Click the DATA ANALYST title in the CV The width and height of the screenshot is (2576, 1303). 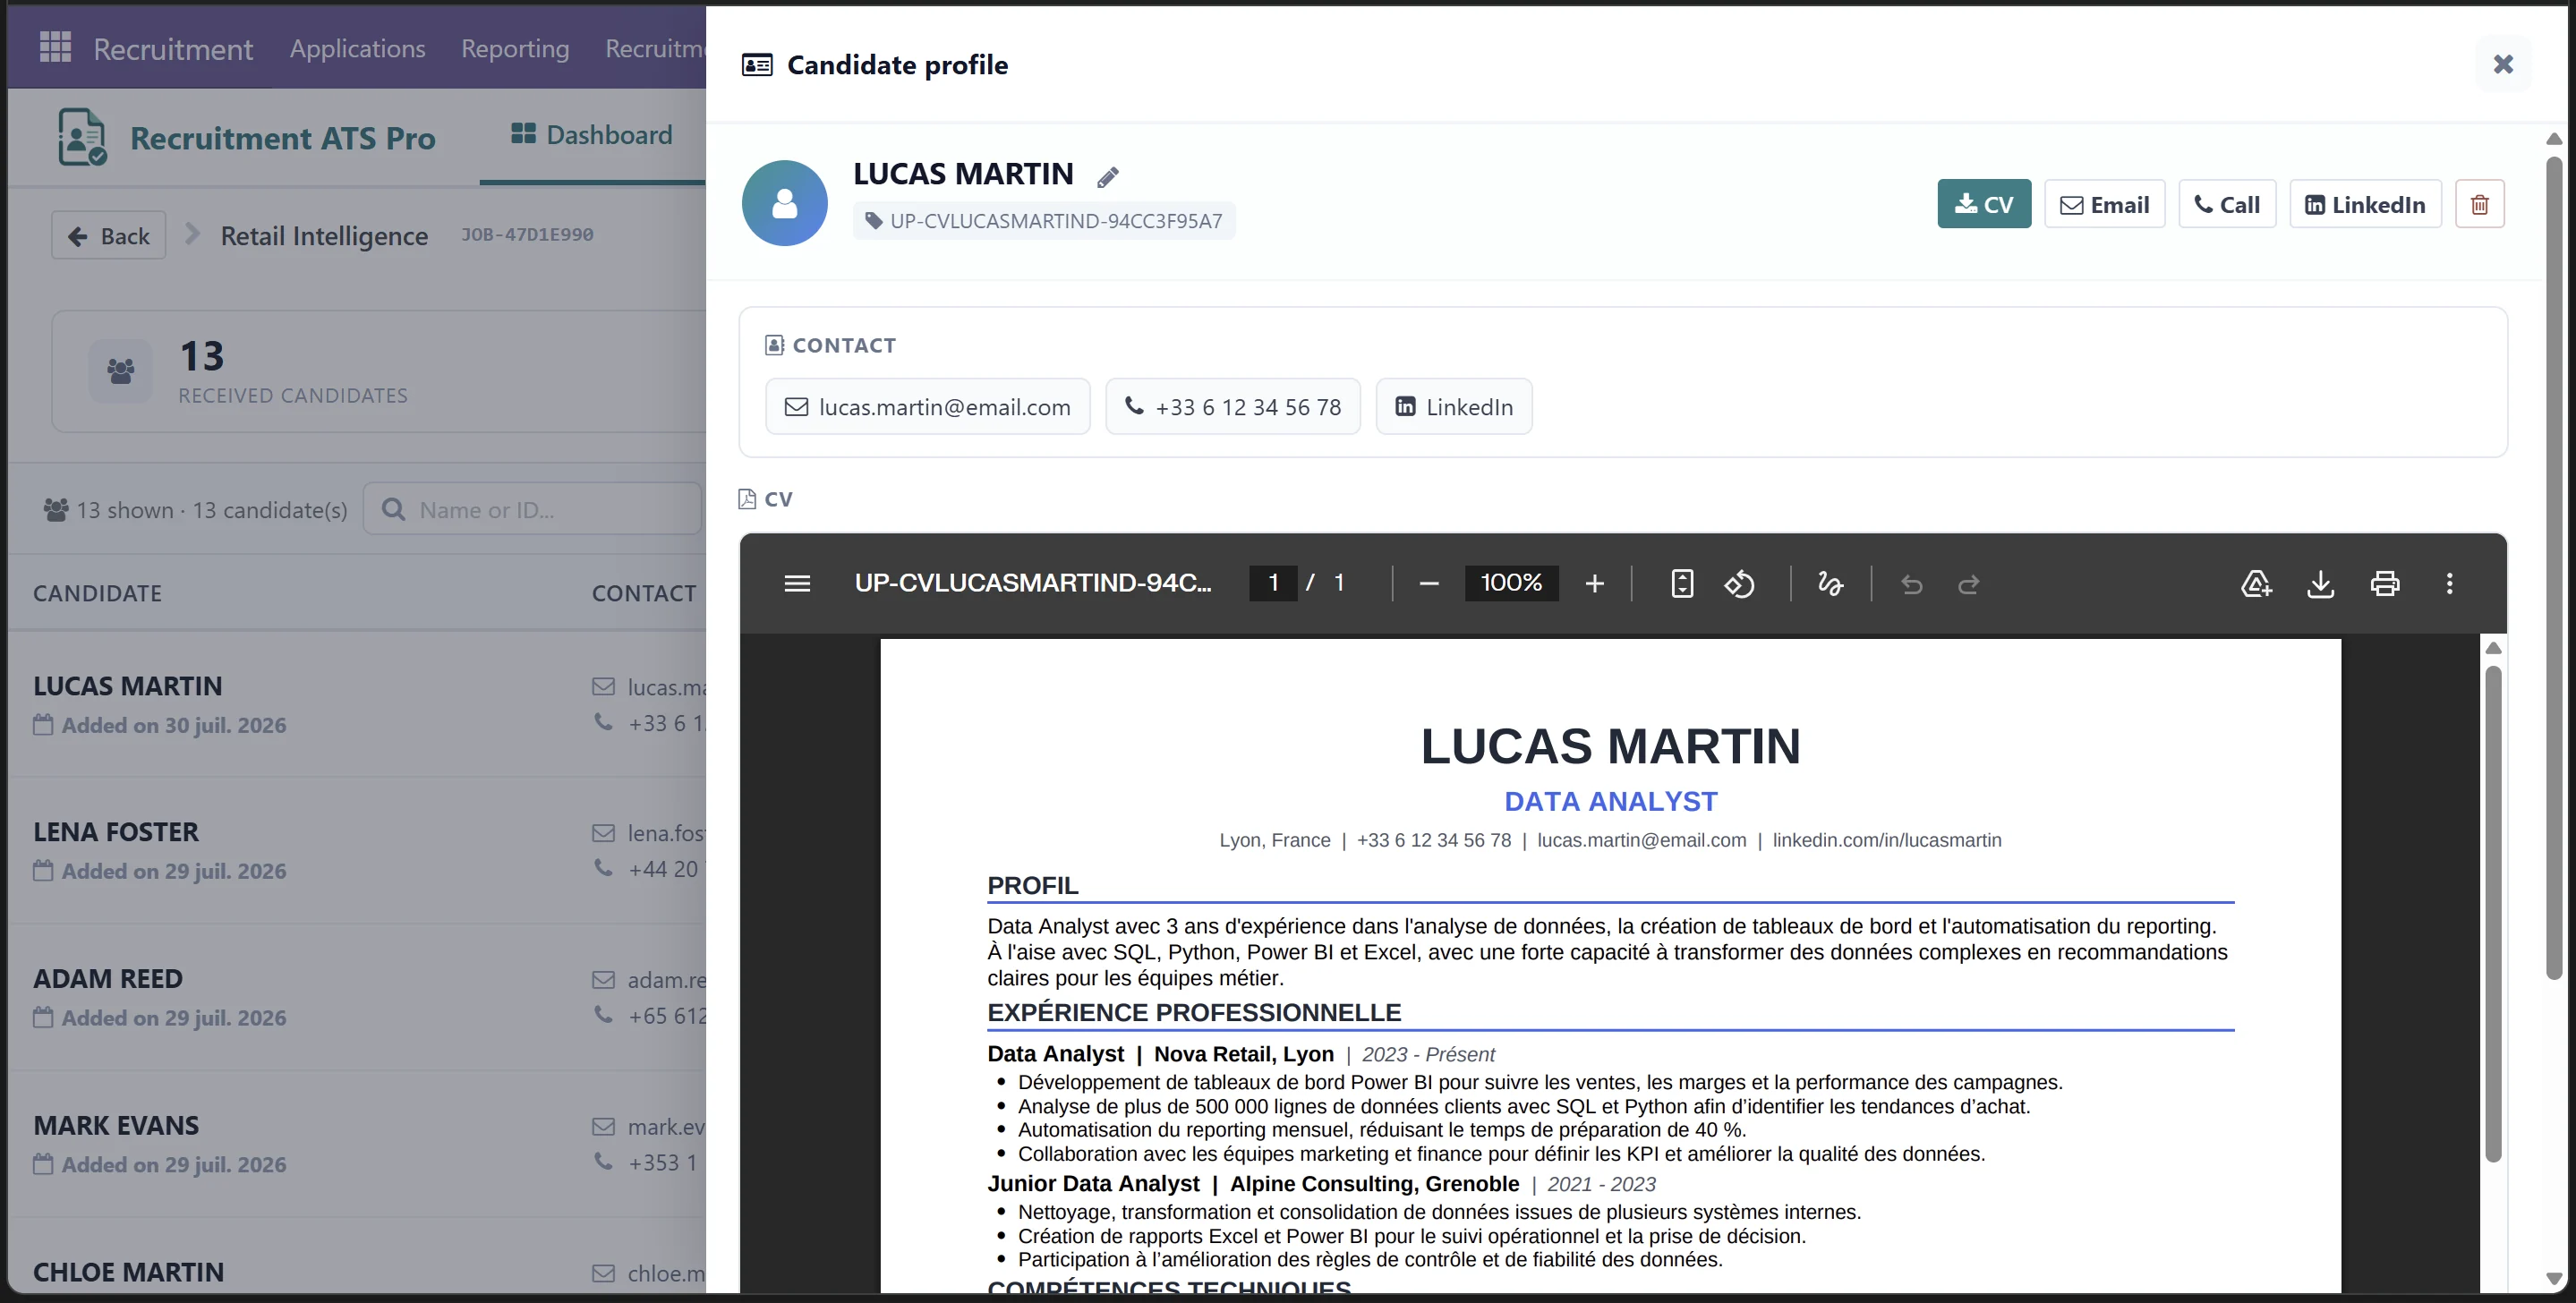coord(1610,801)
